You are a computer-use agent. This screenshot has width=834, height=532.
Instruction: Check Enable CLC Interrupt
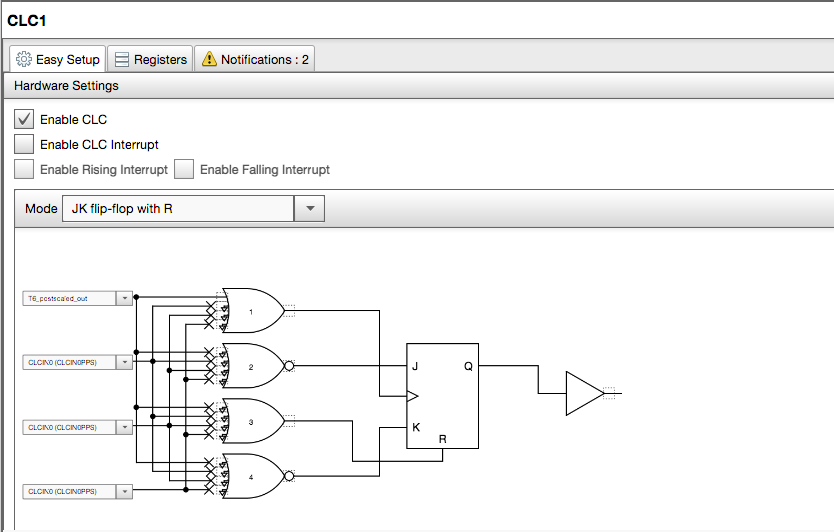click(x=25, y=144)
